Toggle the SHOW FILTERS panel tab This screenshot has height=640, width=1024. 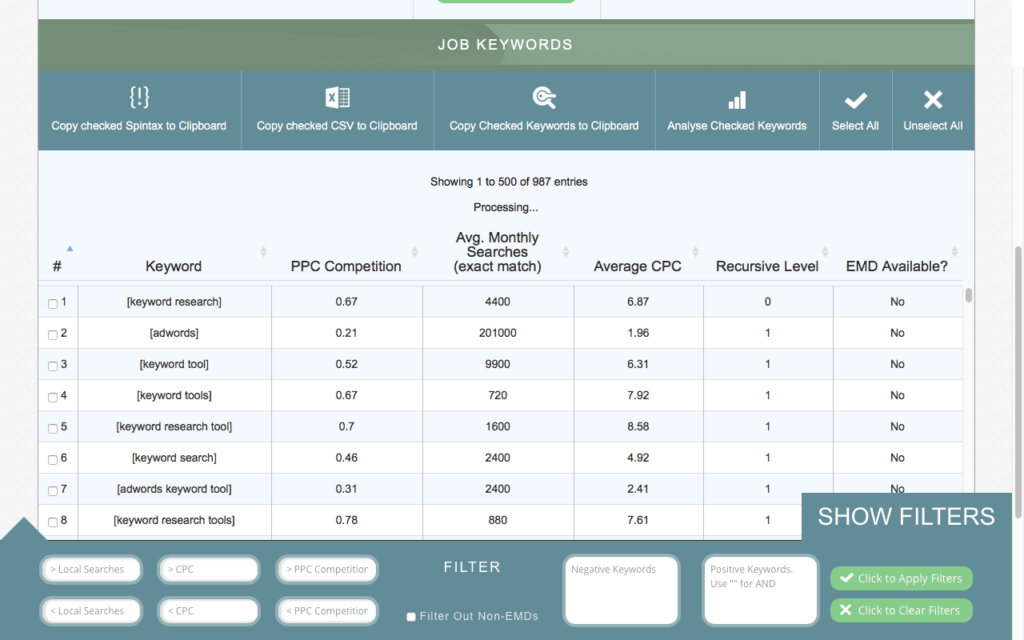click(x=906, y=516)
